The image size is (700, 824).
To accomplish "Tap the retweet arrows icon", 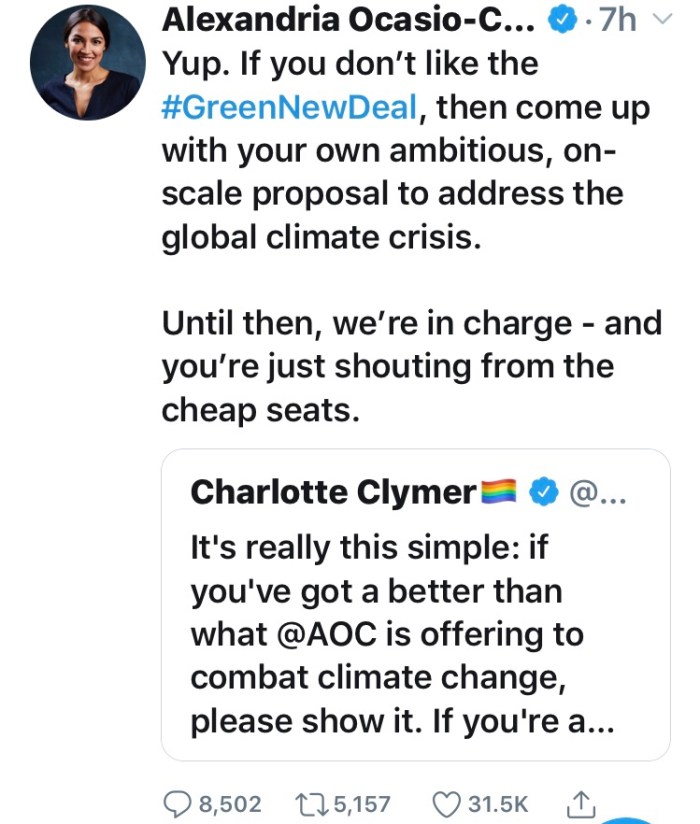I will (x=315, y=802).
